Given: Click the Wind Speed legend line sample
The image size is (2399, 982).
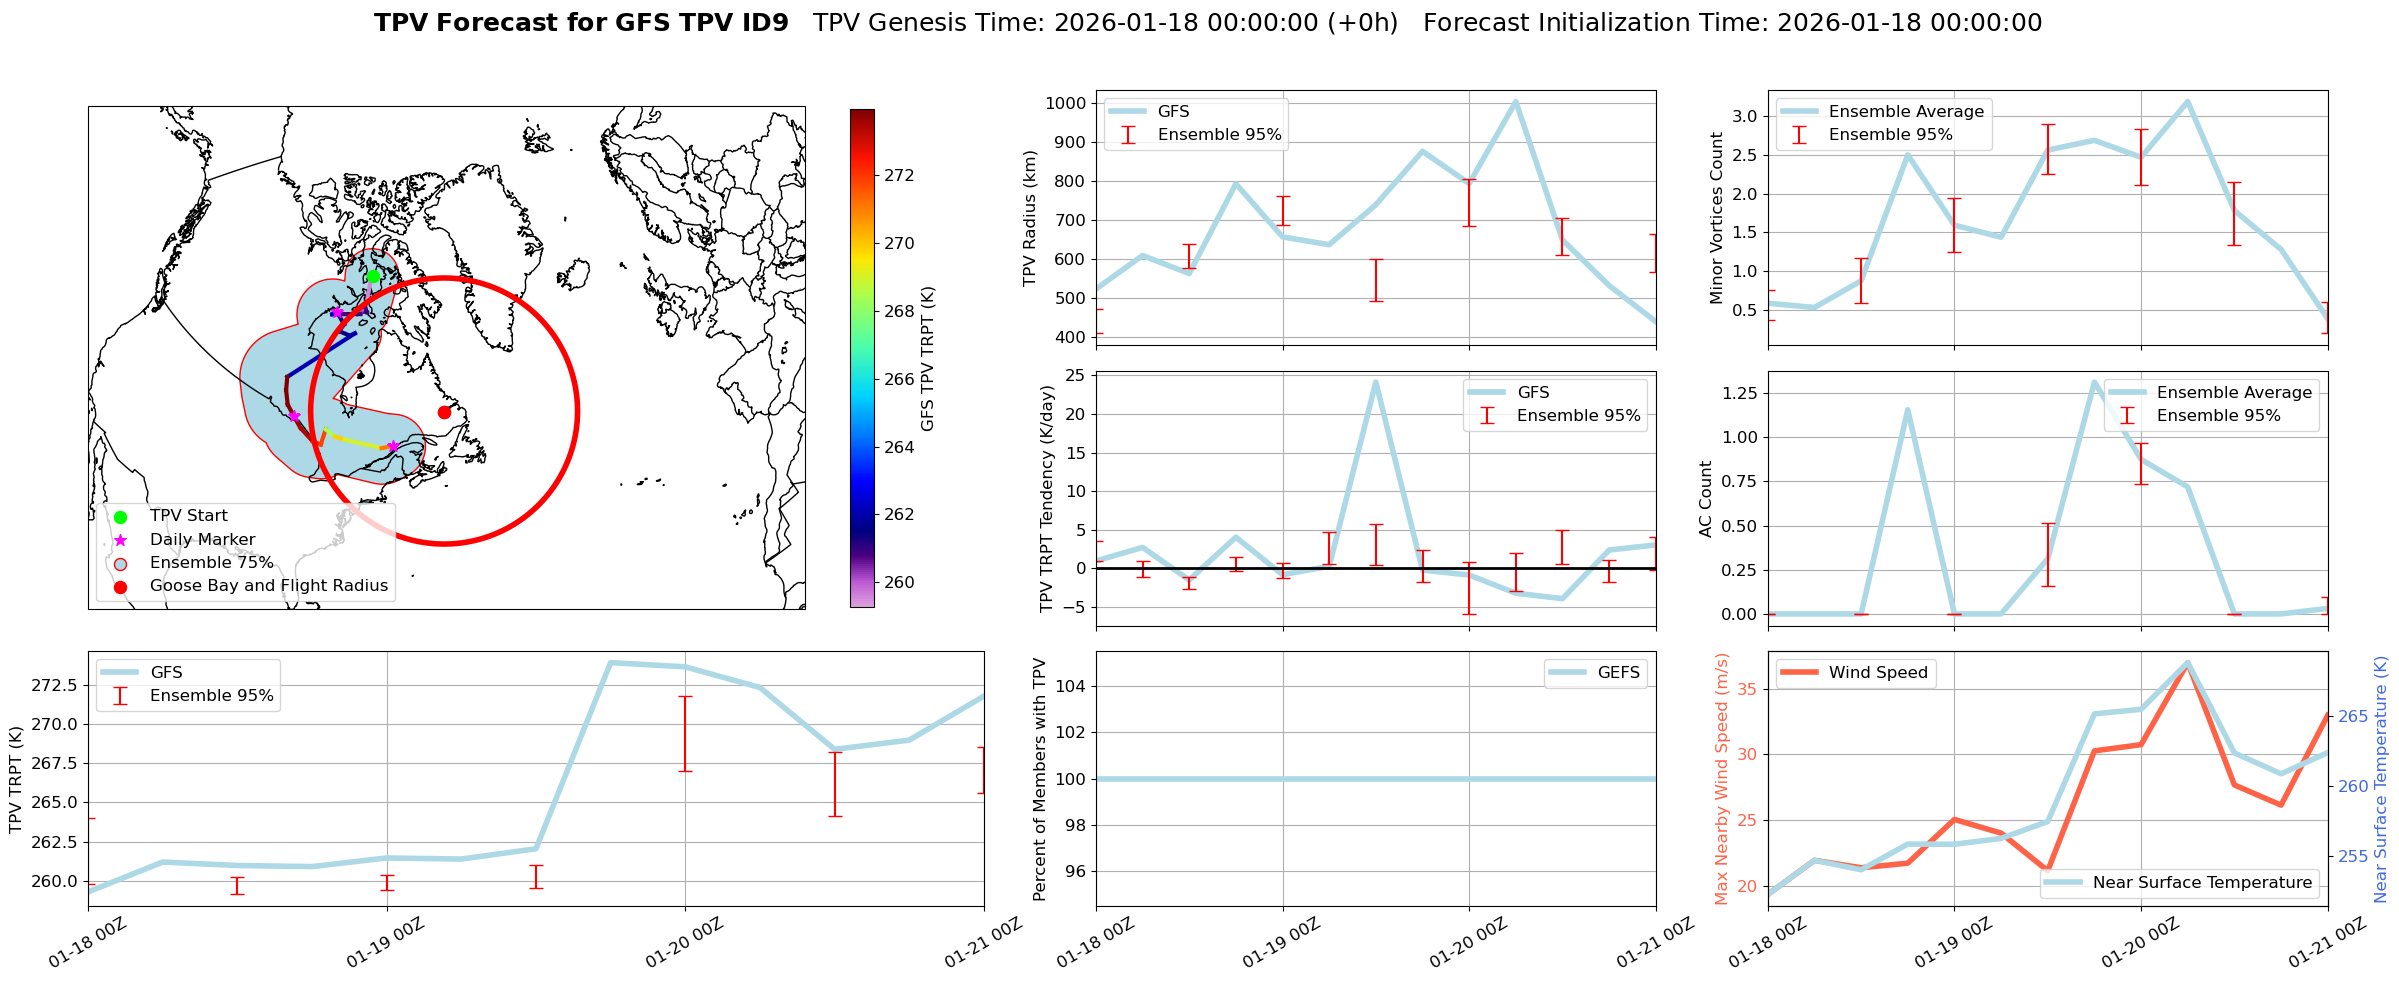Looking at the screenshot, I should pos(1797,673).
